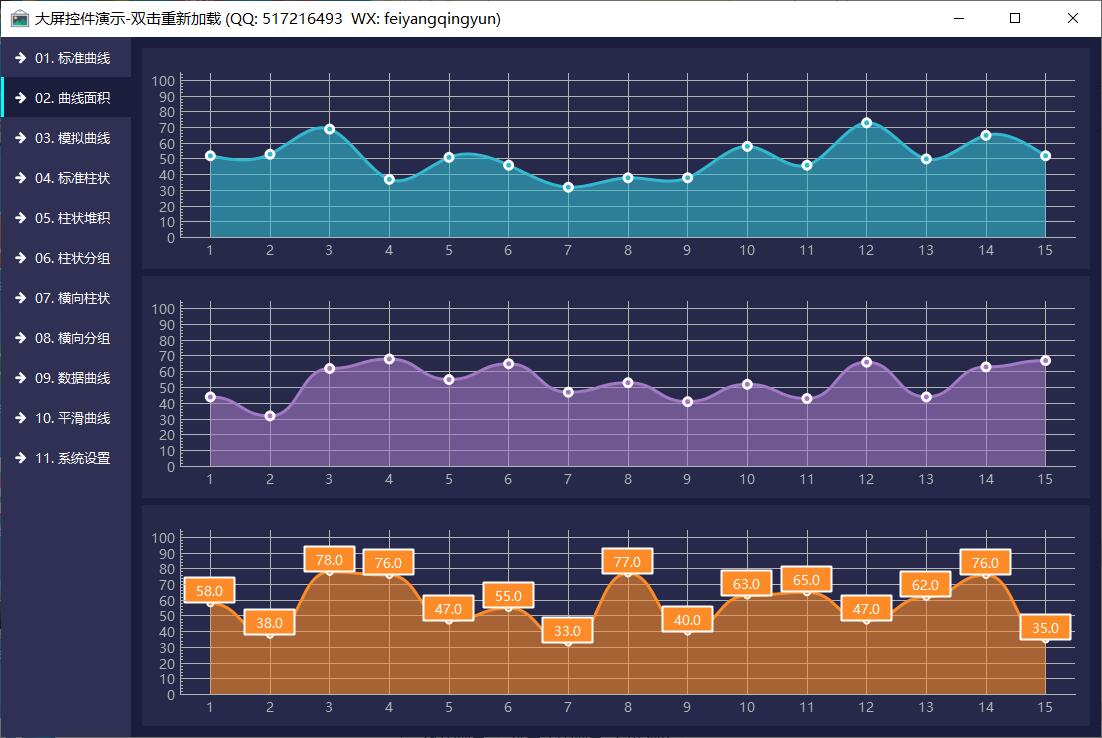Open the 04. 标准柱状 page
The image size is (1102, 738).
[72, 178]
